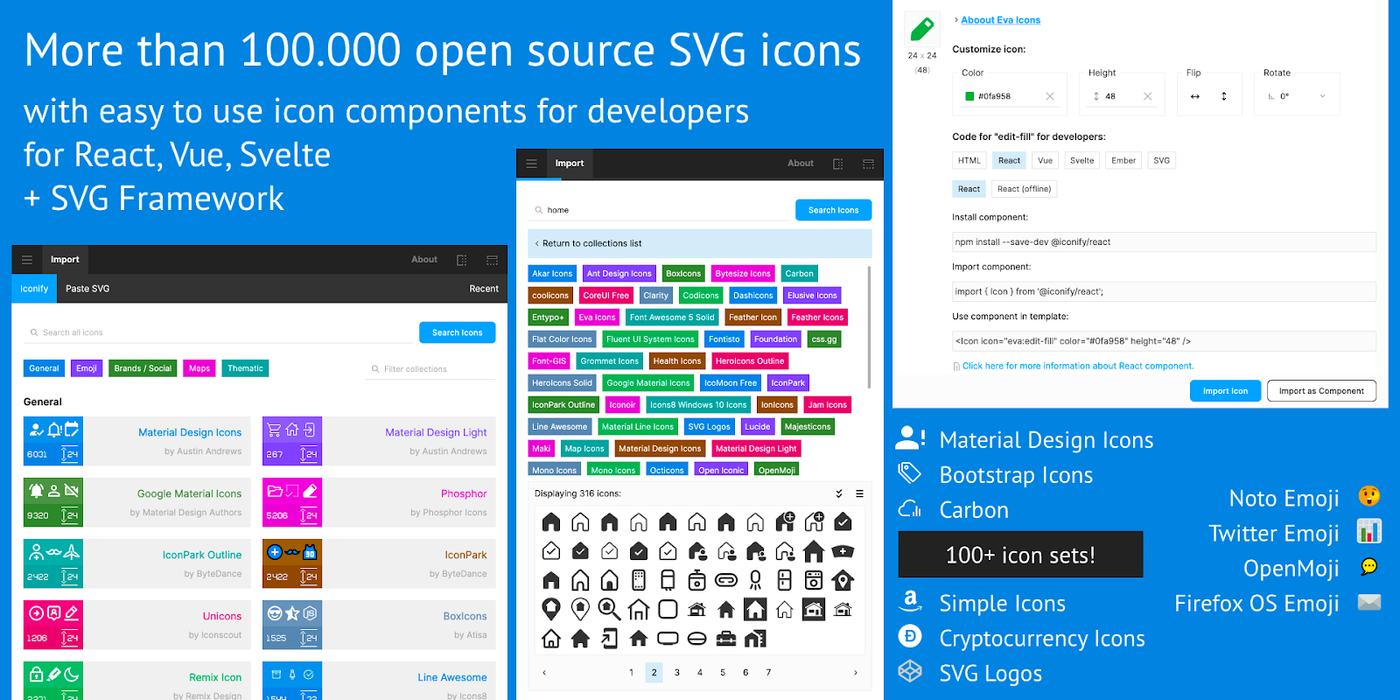Click the Filter collections input
1400x700 pixels.
tap(430, 369)
